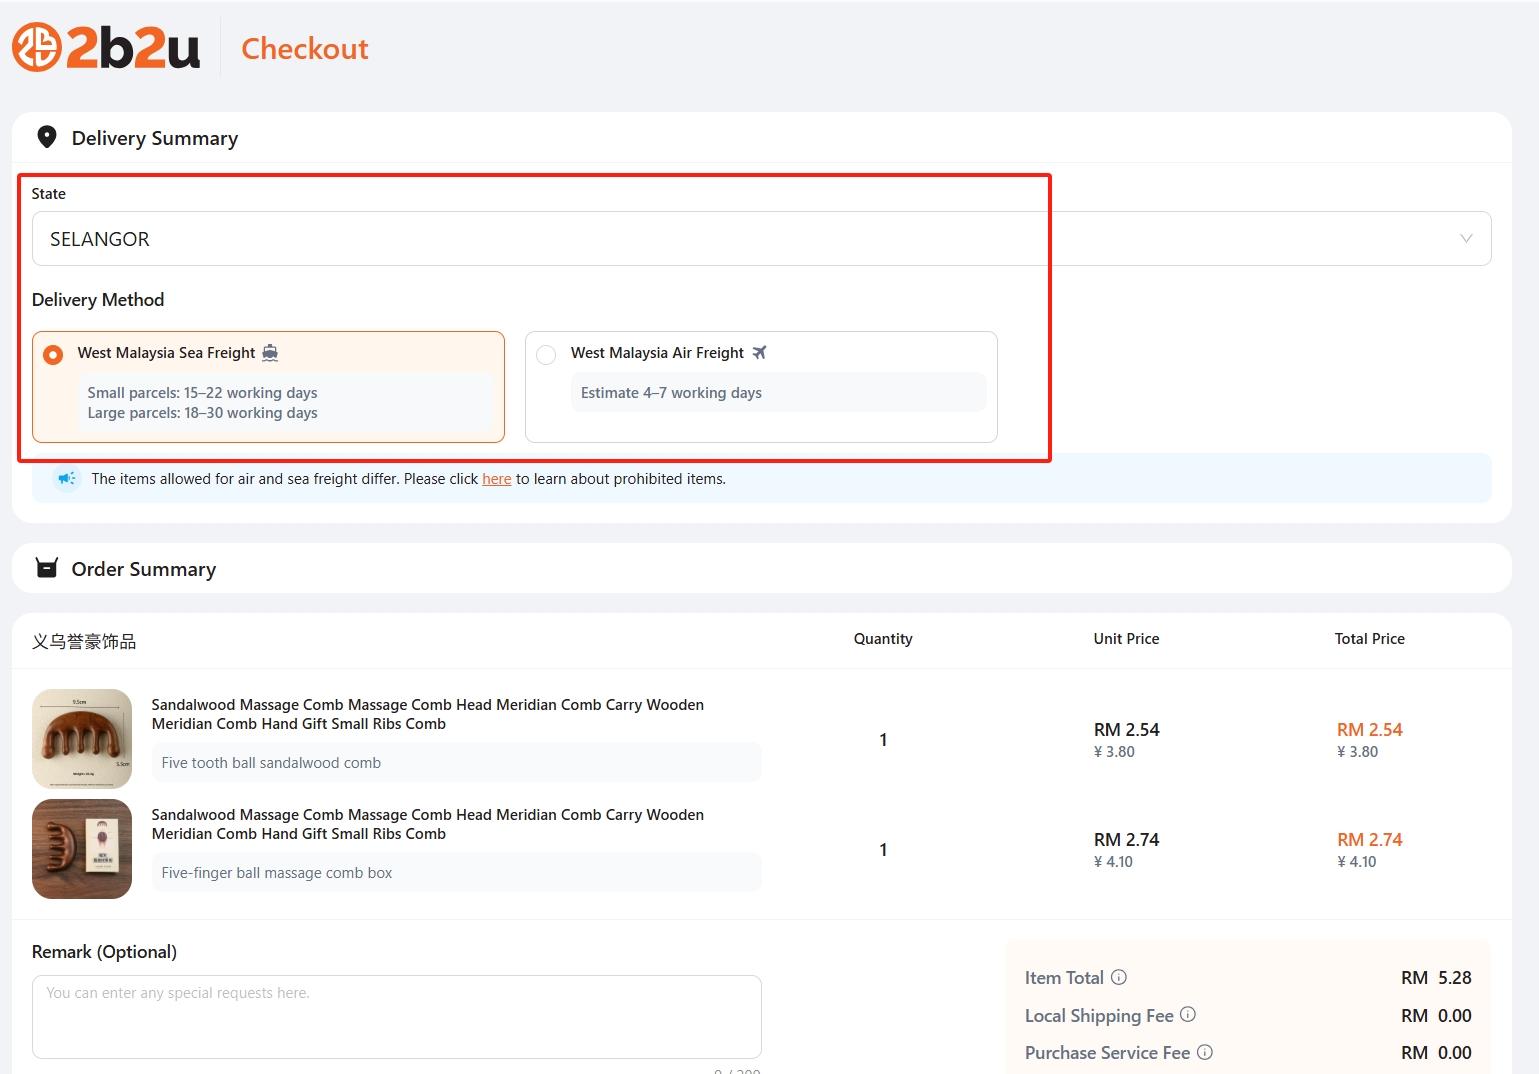
Task: Click the first Sandalwood Massage Comb product title
Action: [427, 714]
